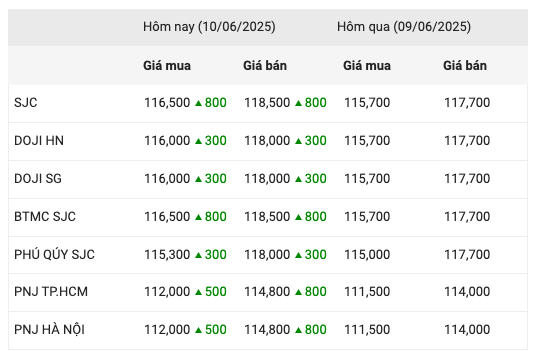Click PHÚ QÚY SJC yesterday buy price 115,000
The image size is (534, 361).
[367, 255]
